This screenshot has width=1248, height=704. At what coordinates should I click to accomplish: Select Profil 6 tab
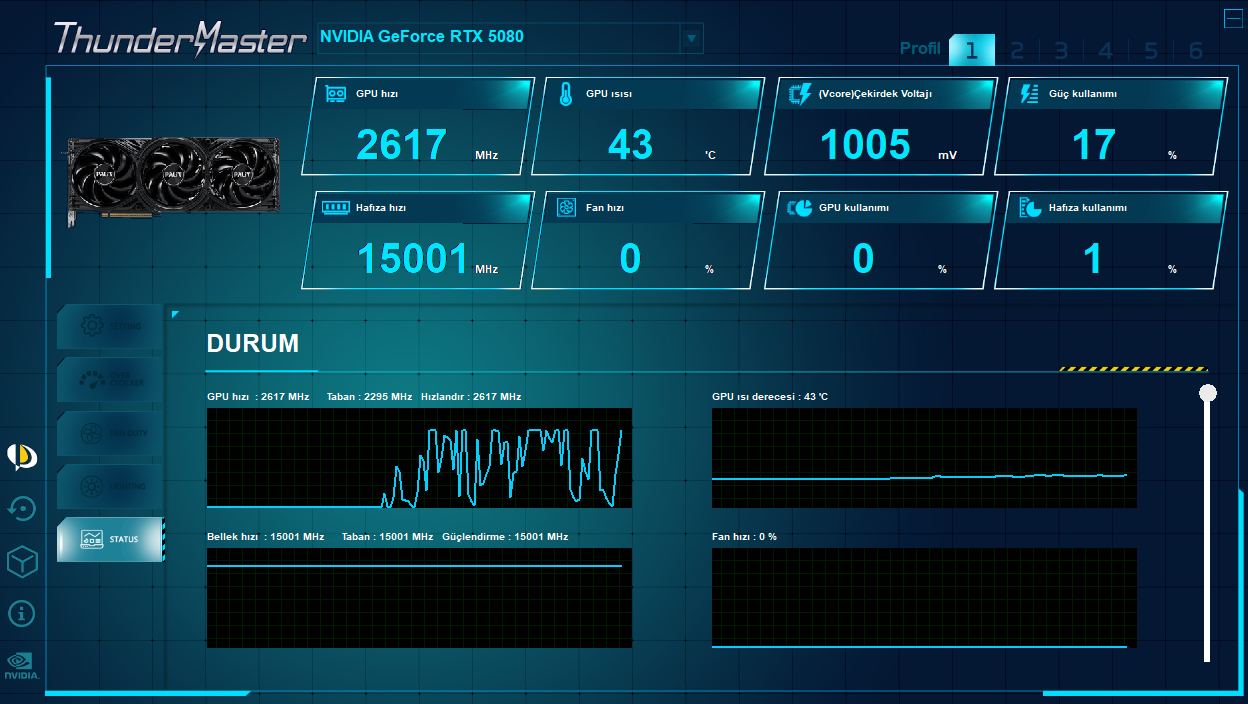[1196, 50]
